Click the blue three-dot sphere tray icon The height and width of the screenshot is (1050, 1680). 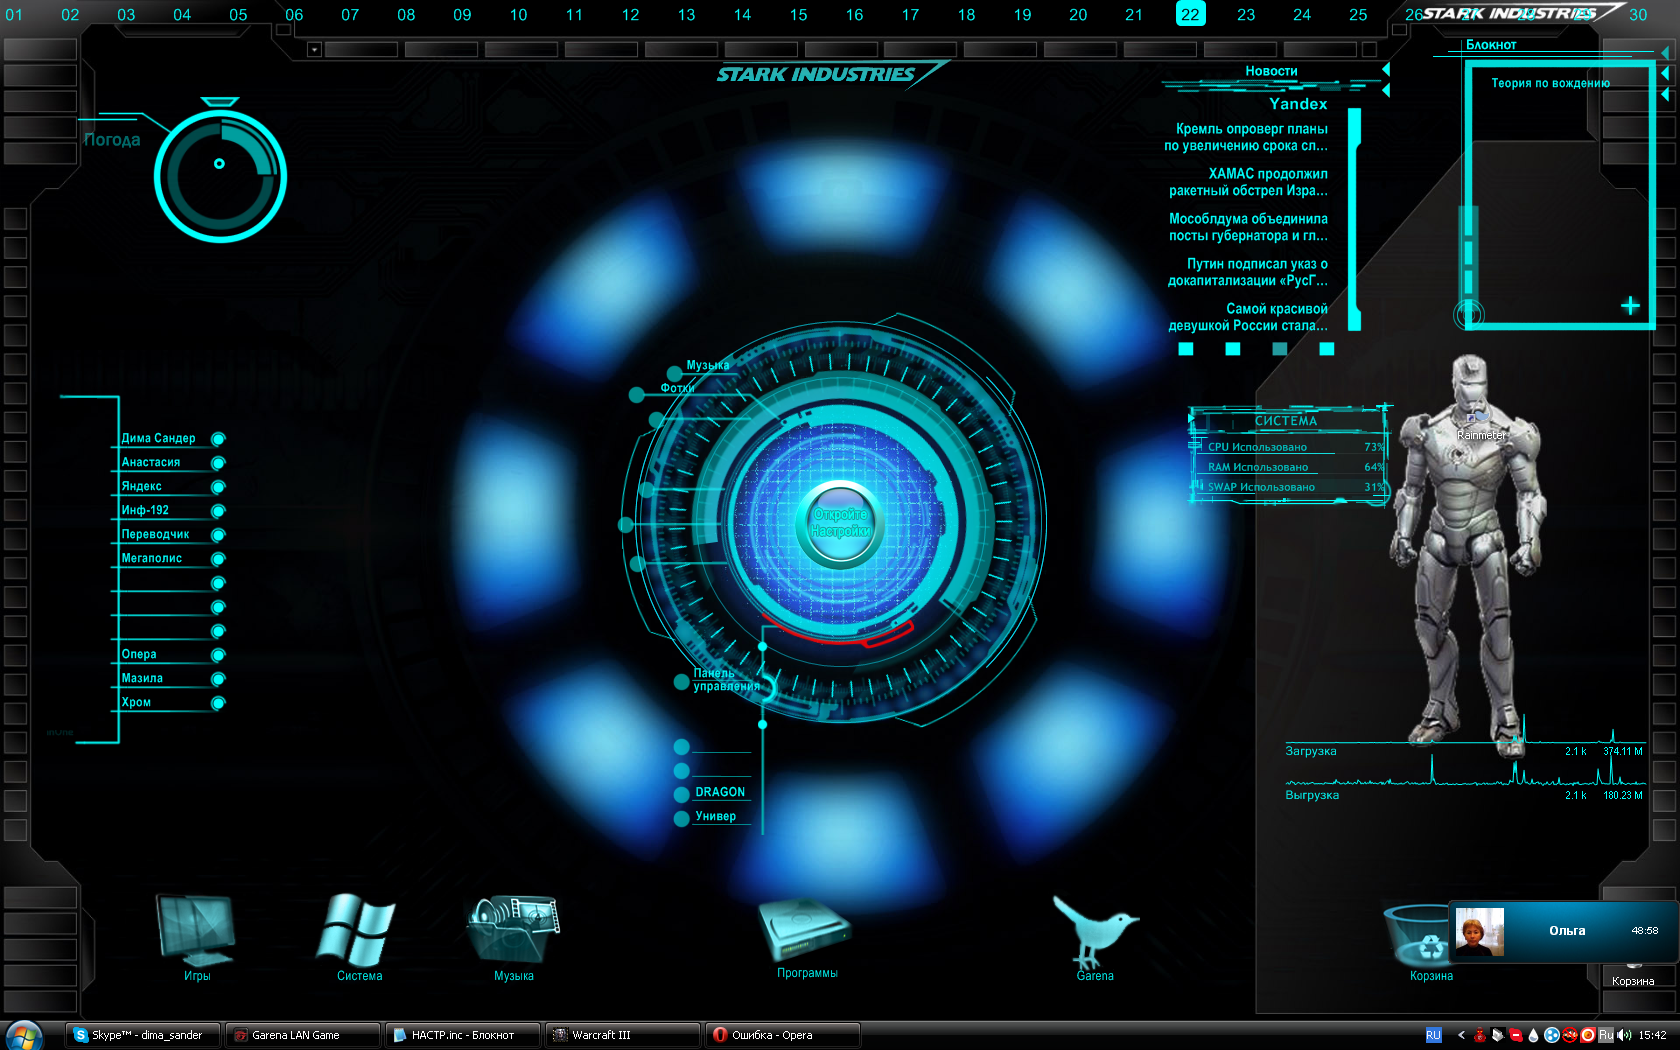pos(1551,1035)
